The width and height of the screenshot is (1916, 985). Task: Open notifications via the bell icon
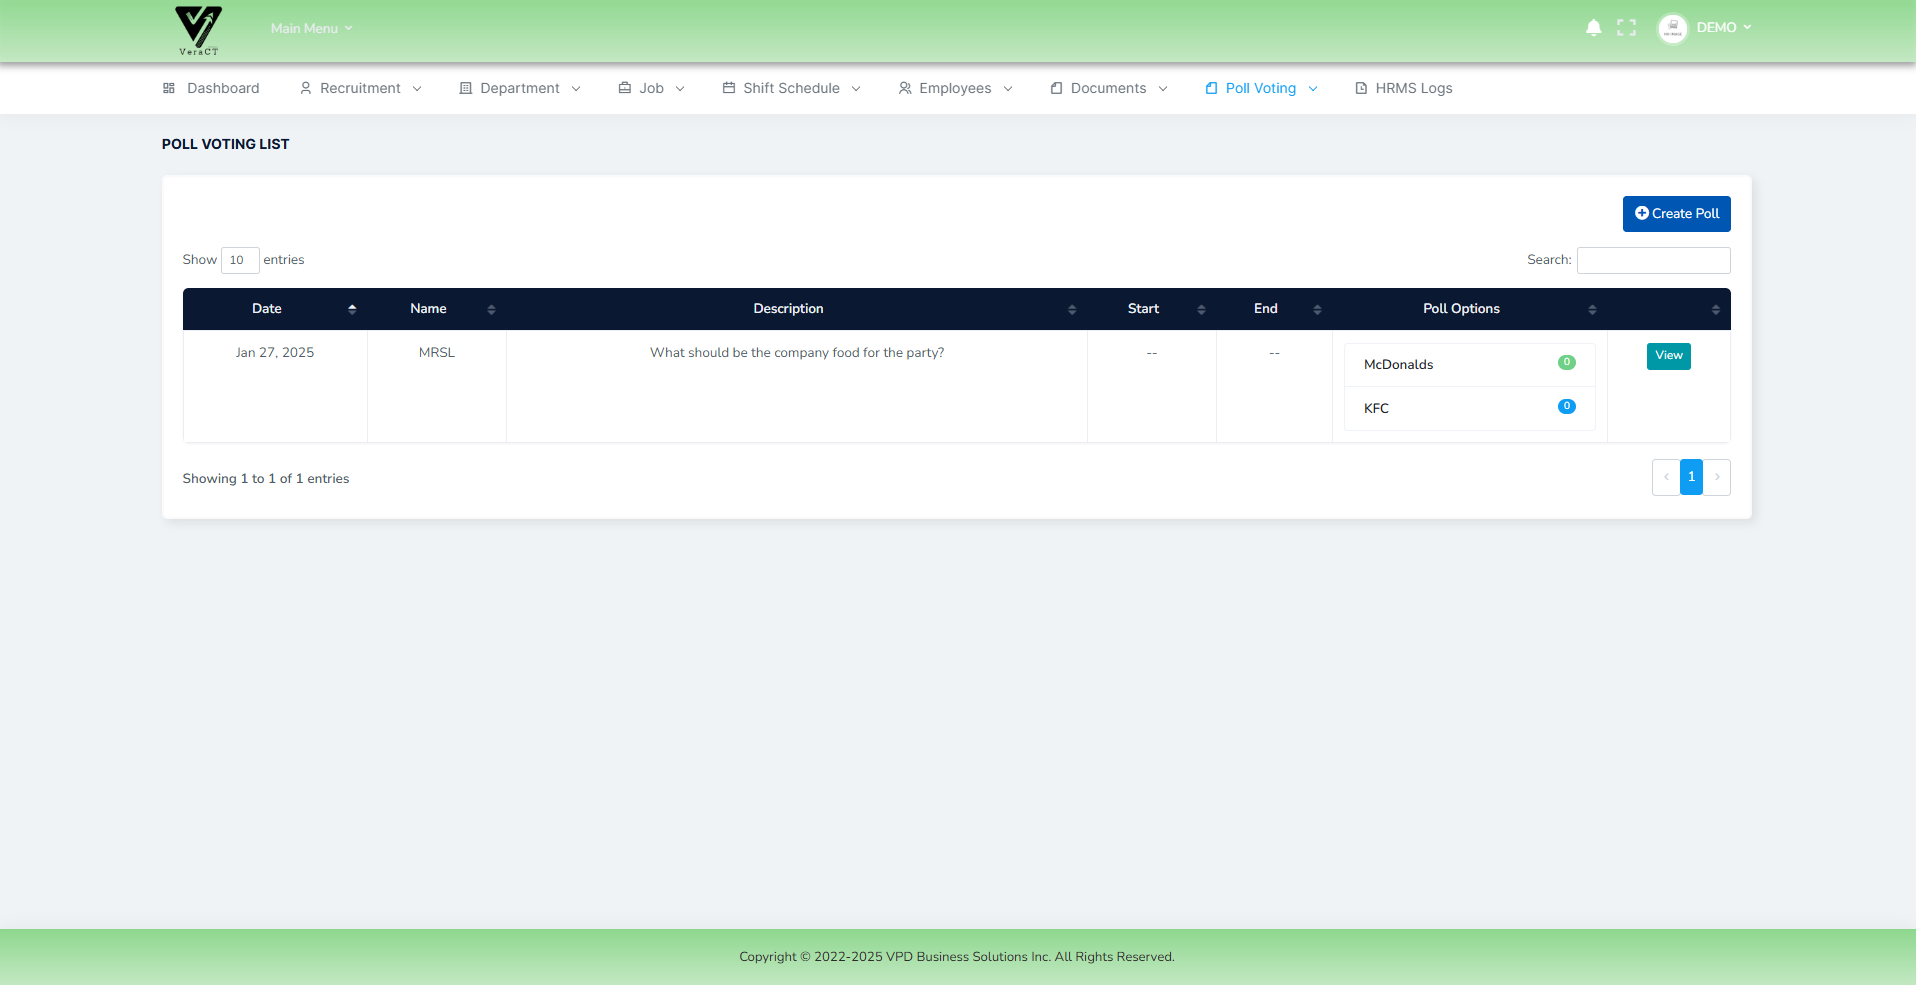pyautogui.click(x=1593, y=27)
